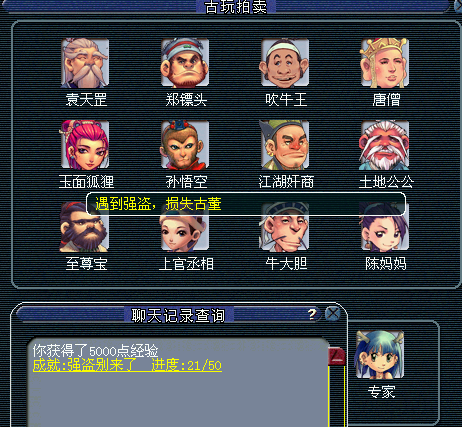Click the chat log scrollbar up arrow

(337, 356)
